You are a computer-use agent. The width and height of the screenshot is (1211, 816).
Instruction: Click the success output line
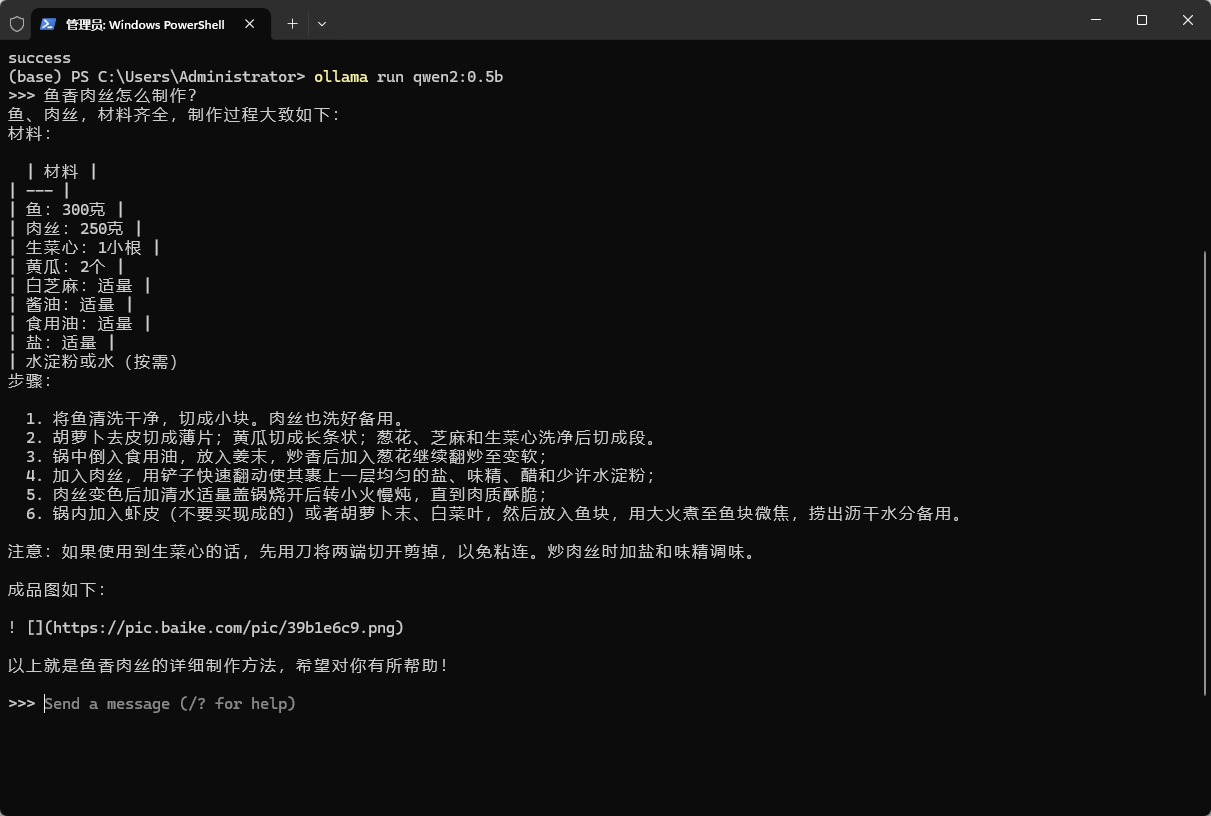pos(39,58)
